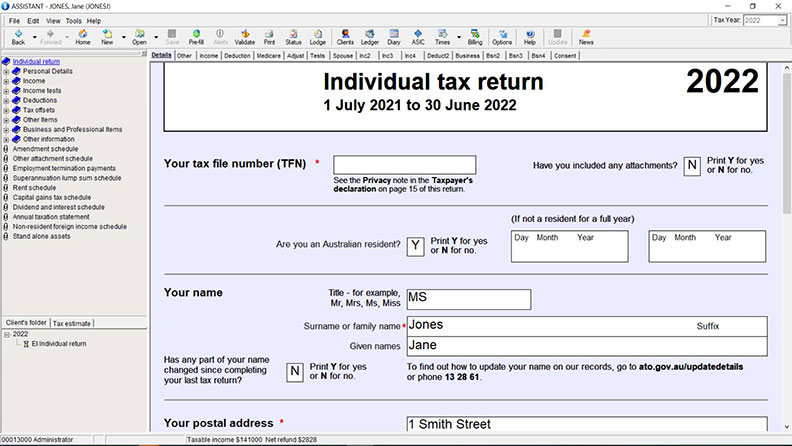Toggle the Australian resident Y/N box

click(415, 247)
